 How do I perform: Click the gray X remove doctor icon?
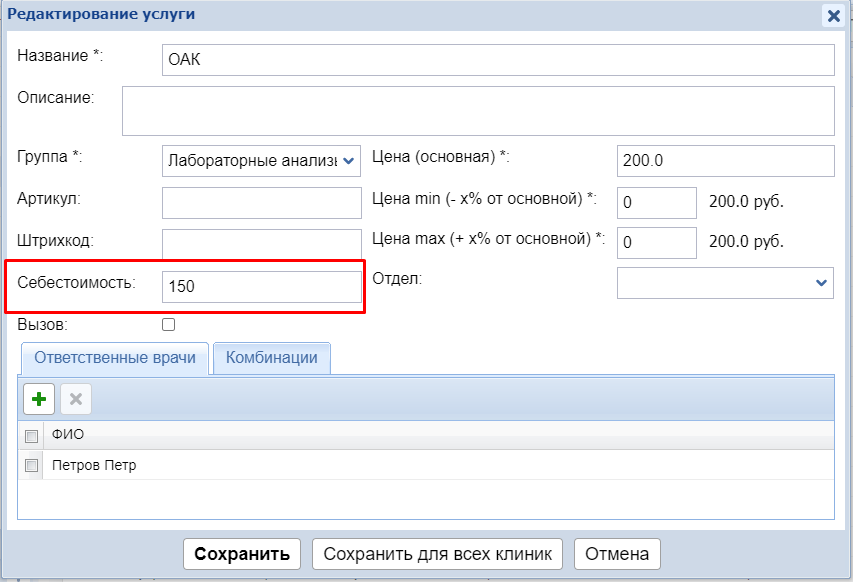pyautogui.click(x=75, y=400)
